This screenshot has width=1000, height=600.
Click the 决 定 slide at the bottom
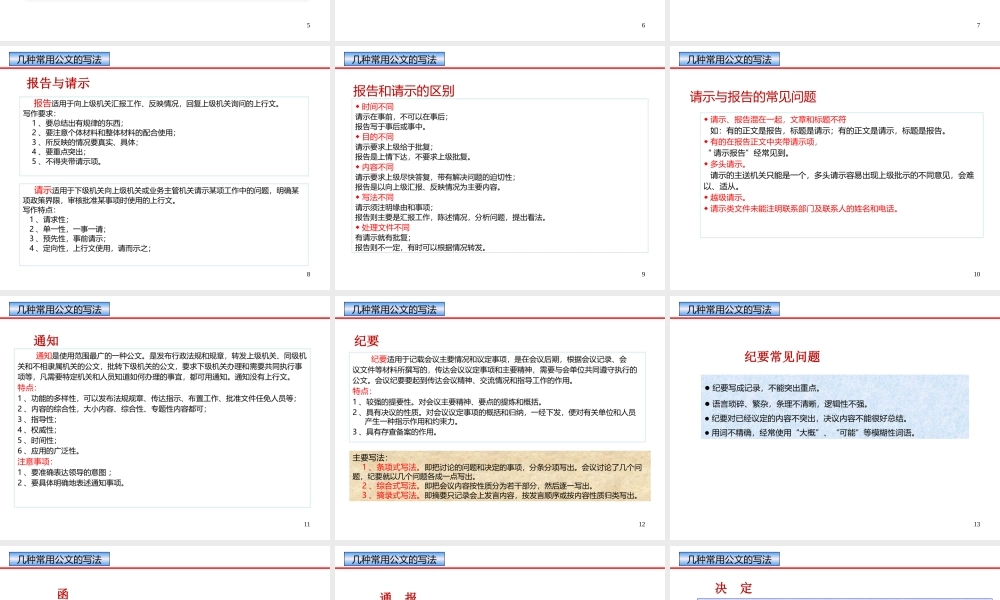[x=835, y=573]
